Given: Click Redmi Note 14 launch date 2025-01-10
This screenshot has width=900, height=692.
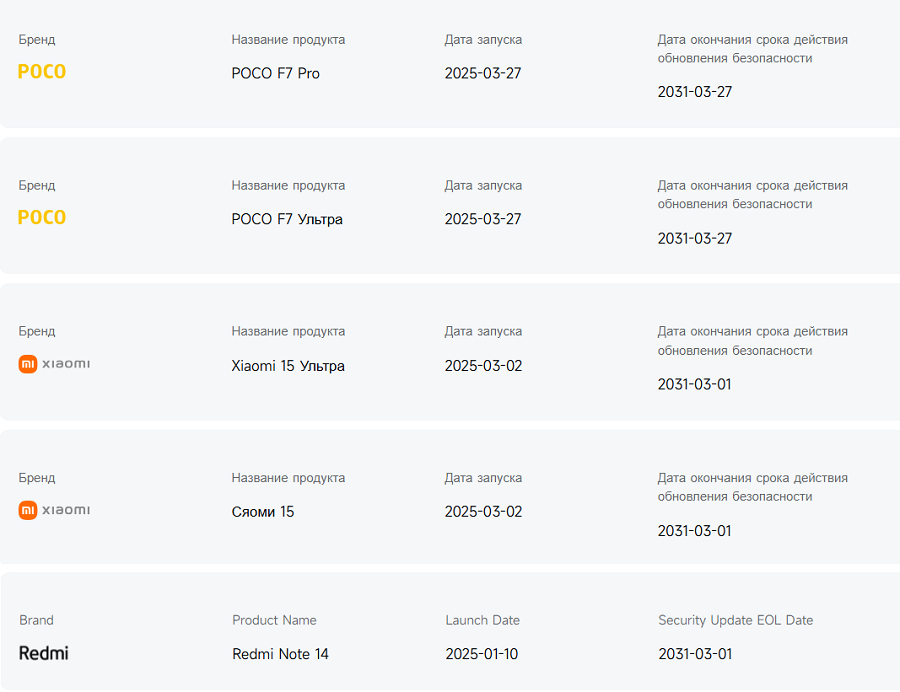Looking at the screenshot, I should (x=482, y=654).
